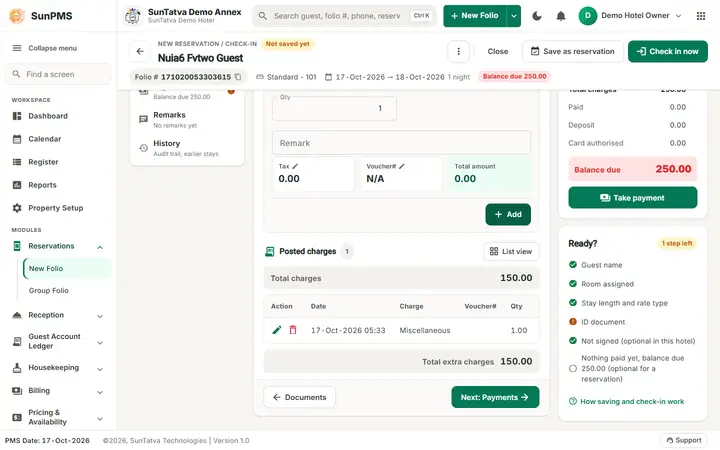Open Calendar from the workspace menu
This screenshot has height=450, width=720.
coord(58,139)
